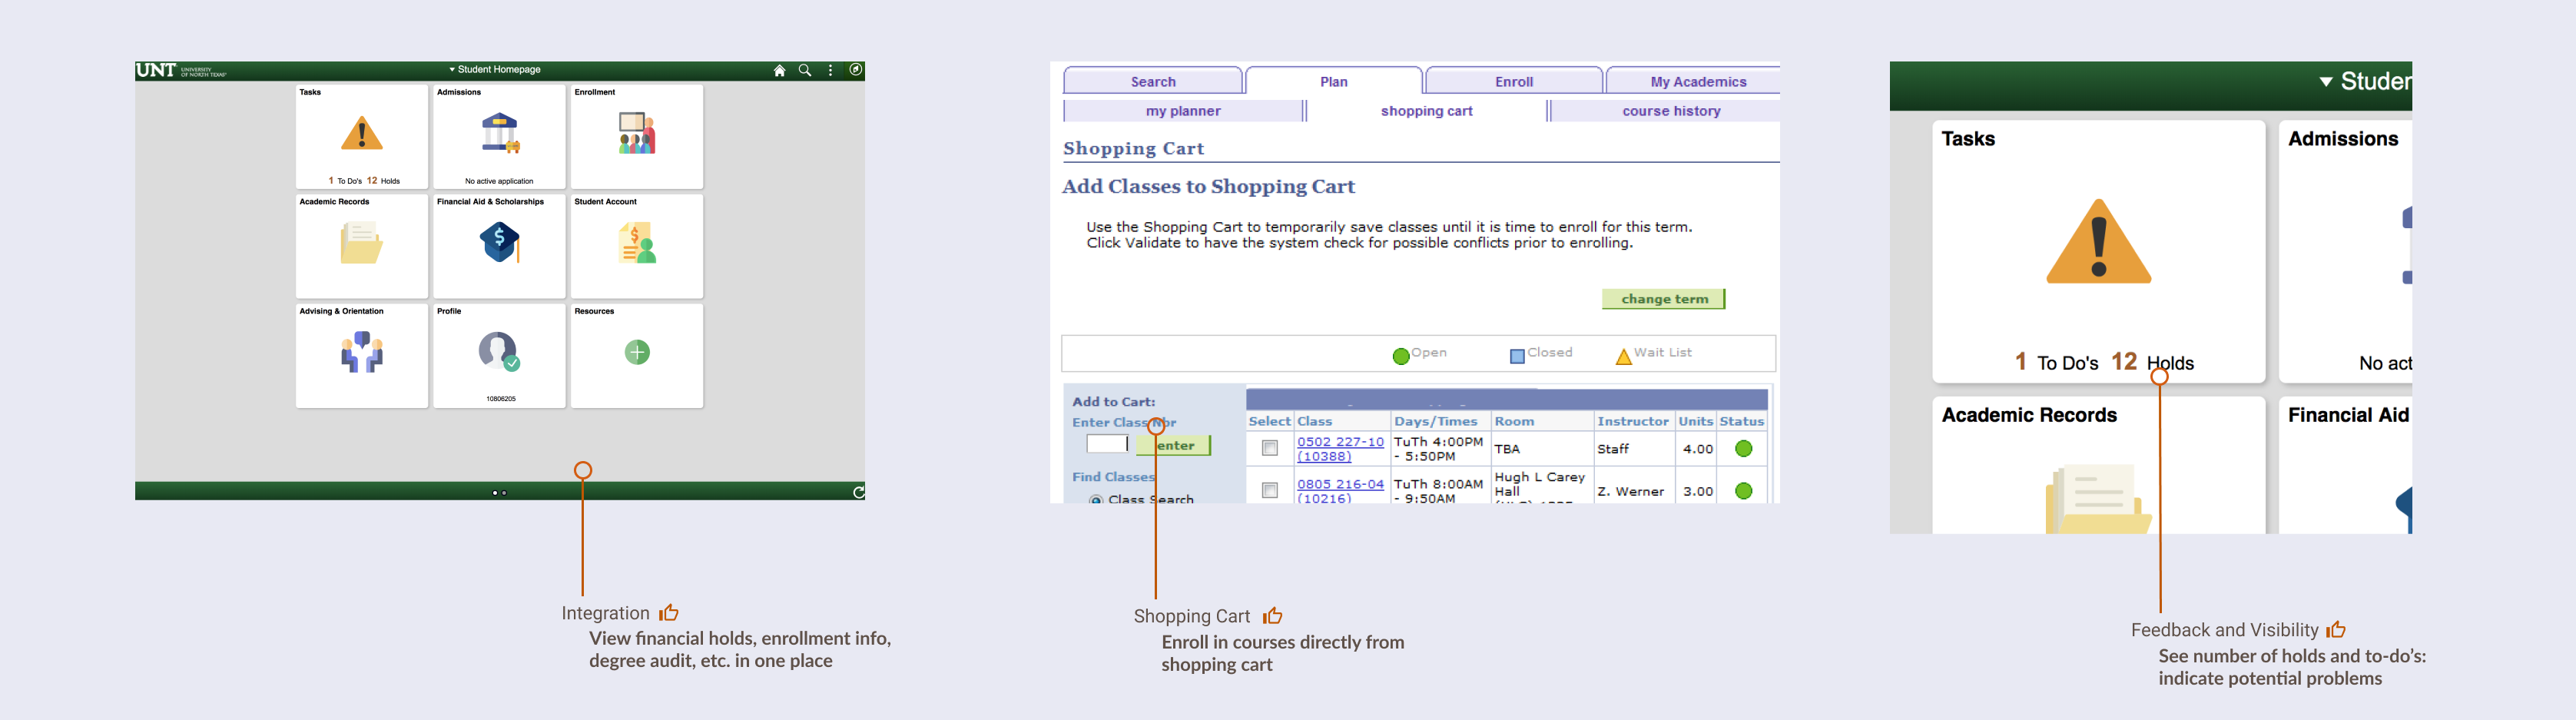The height and width of the screenshot is (720, 2576).
Task: Open the 0502 227-10 (10388) class link
Action: [1340, 449]
